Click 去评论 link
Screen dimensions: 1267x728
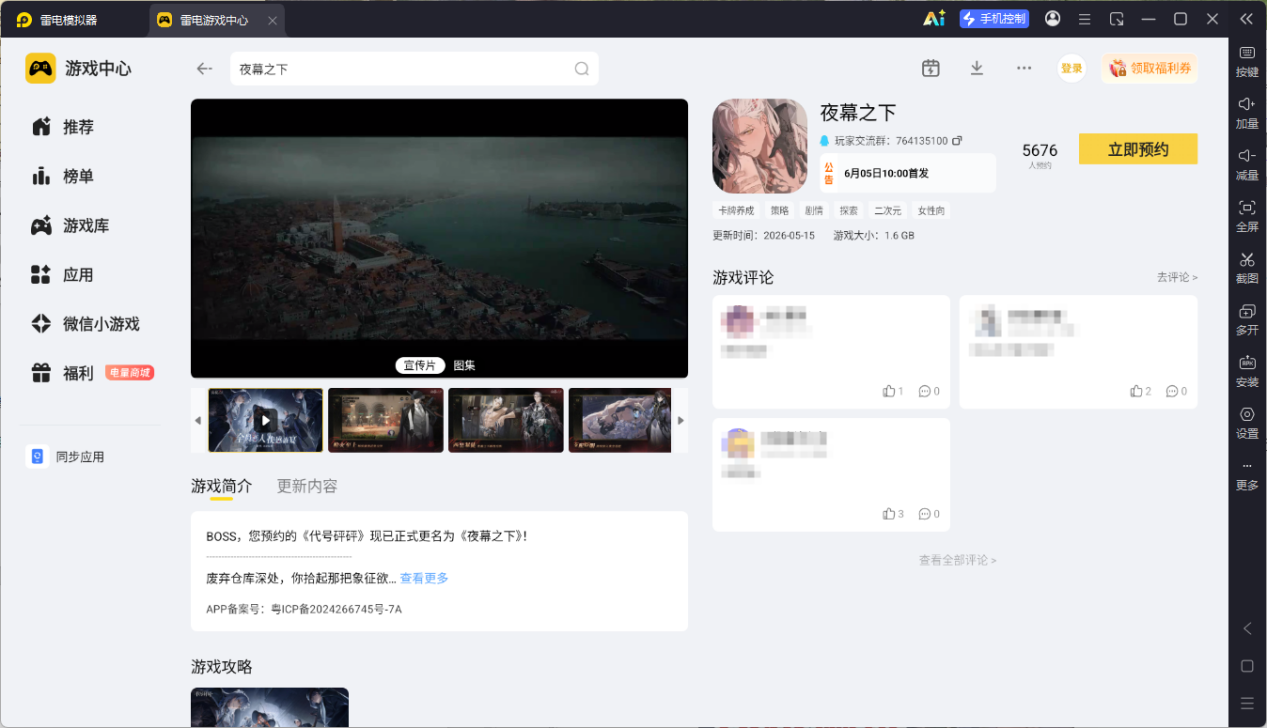coord(1177,277)
